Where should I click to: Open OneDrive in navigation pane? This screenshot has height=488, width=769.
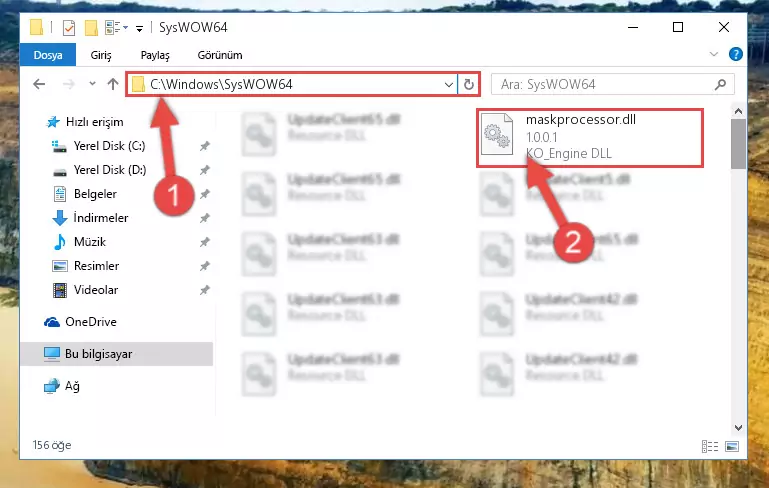(x=91, y=322)
